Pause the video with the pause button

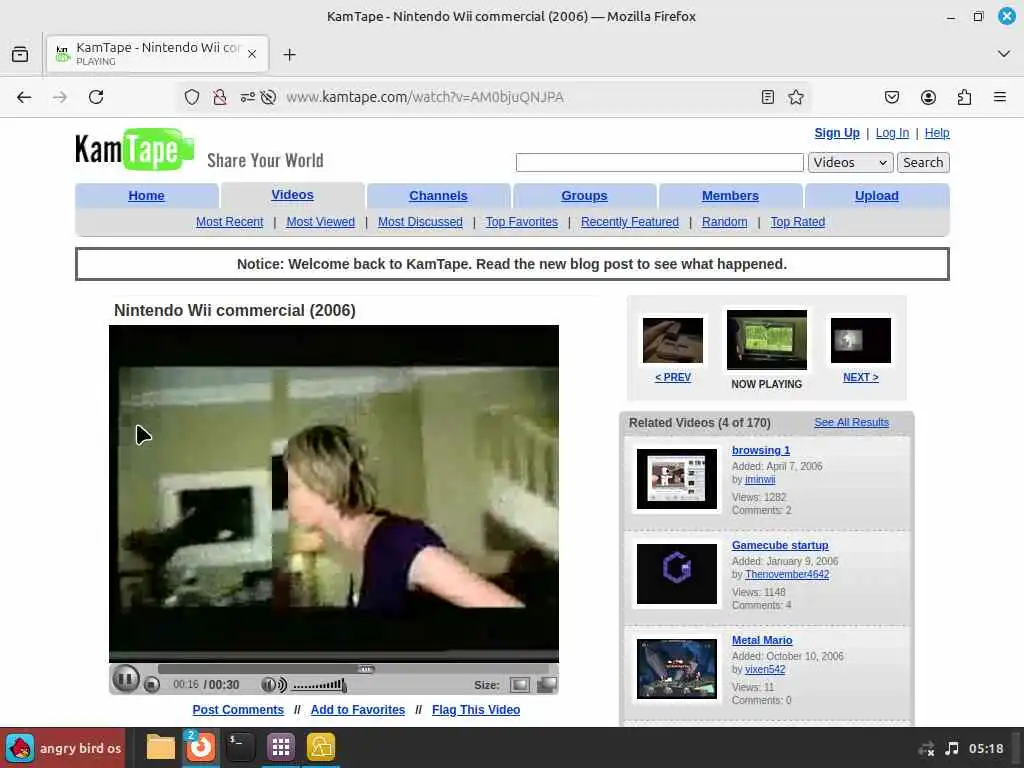click(125, 679)
